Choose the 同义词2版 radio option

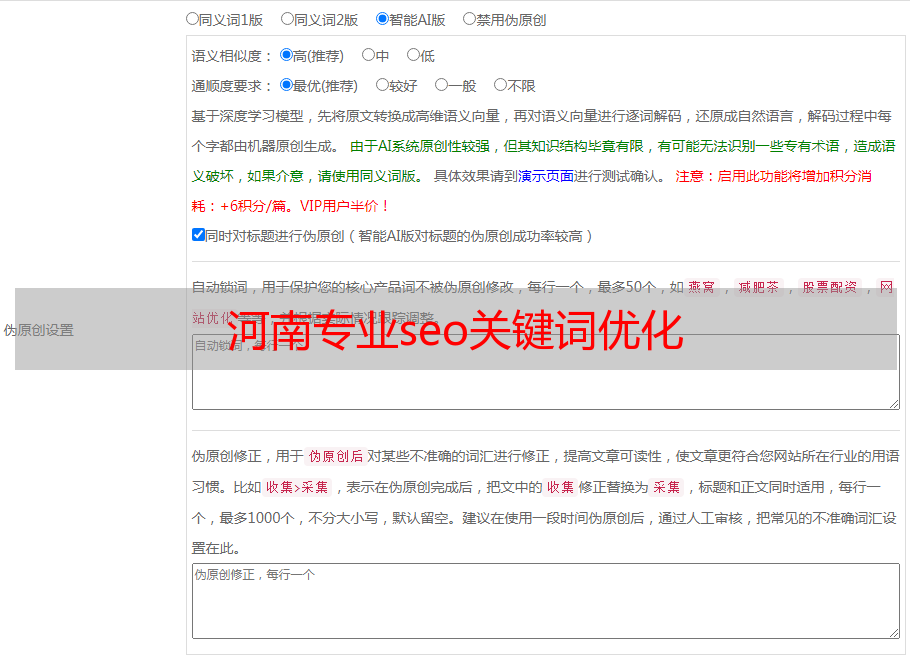coord(288,19)
